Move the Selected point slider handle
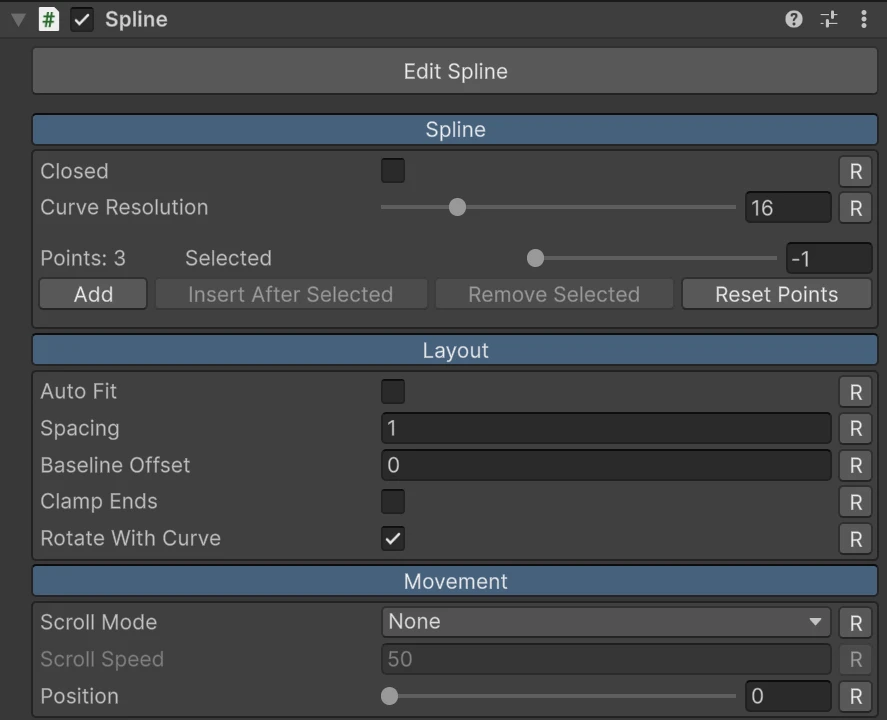This screenshot has height=720, width=887. [535, 258]
